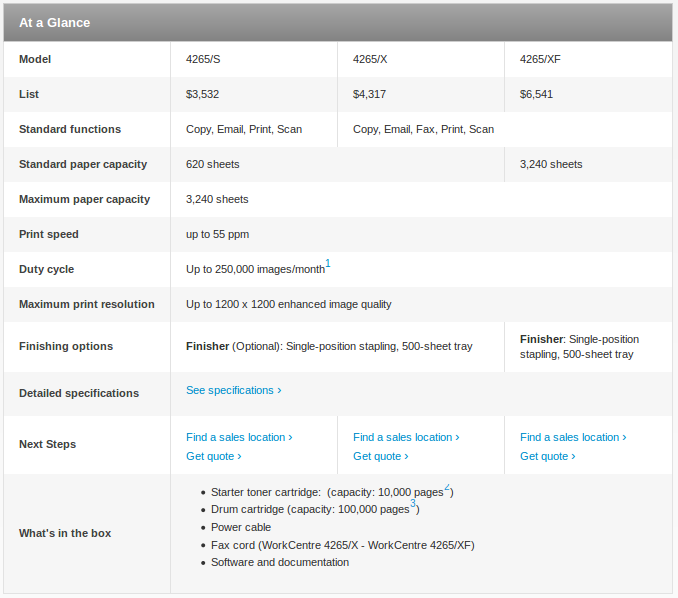Click the Detailed specifications label

pos(79,393)
